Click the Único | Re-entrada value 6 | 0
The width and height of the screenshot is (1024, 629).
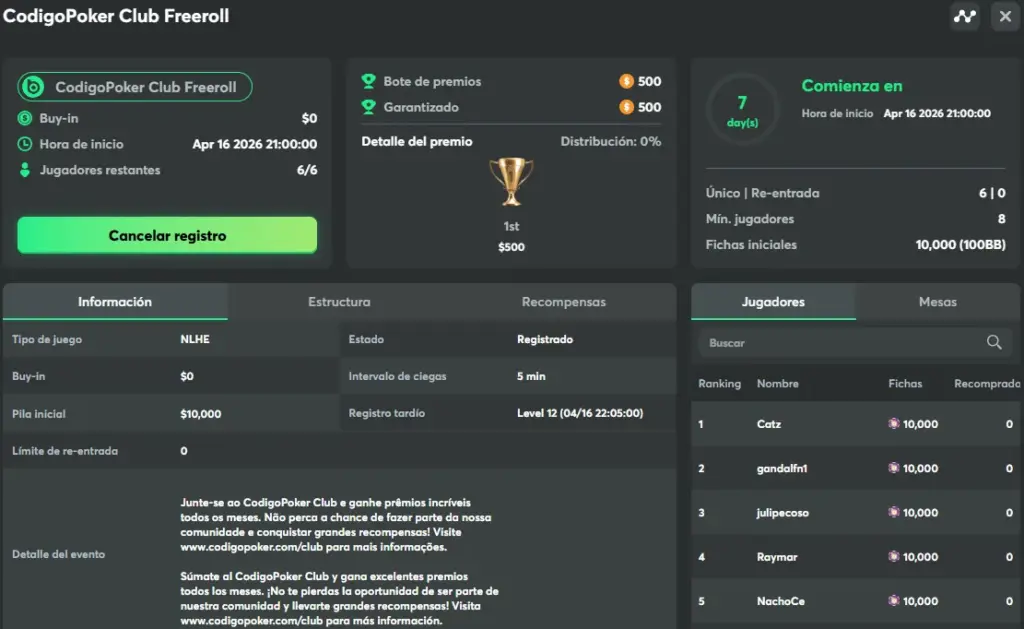992,193
